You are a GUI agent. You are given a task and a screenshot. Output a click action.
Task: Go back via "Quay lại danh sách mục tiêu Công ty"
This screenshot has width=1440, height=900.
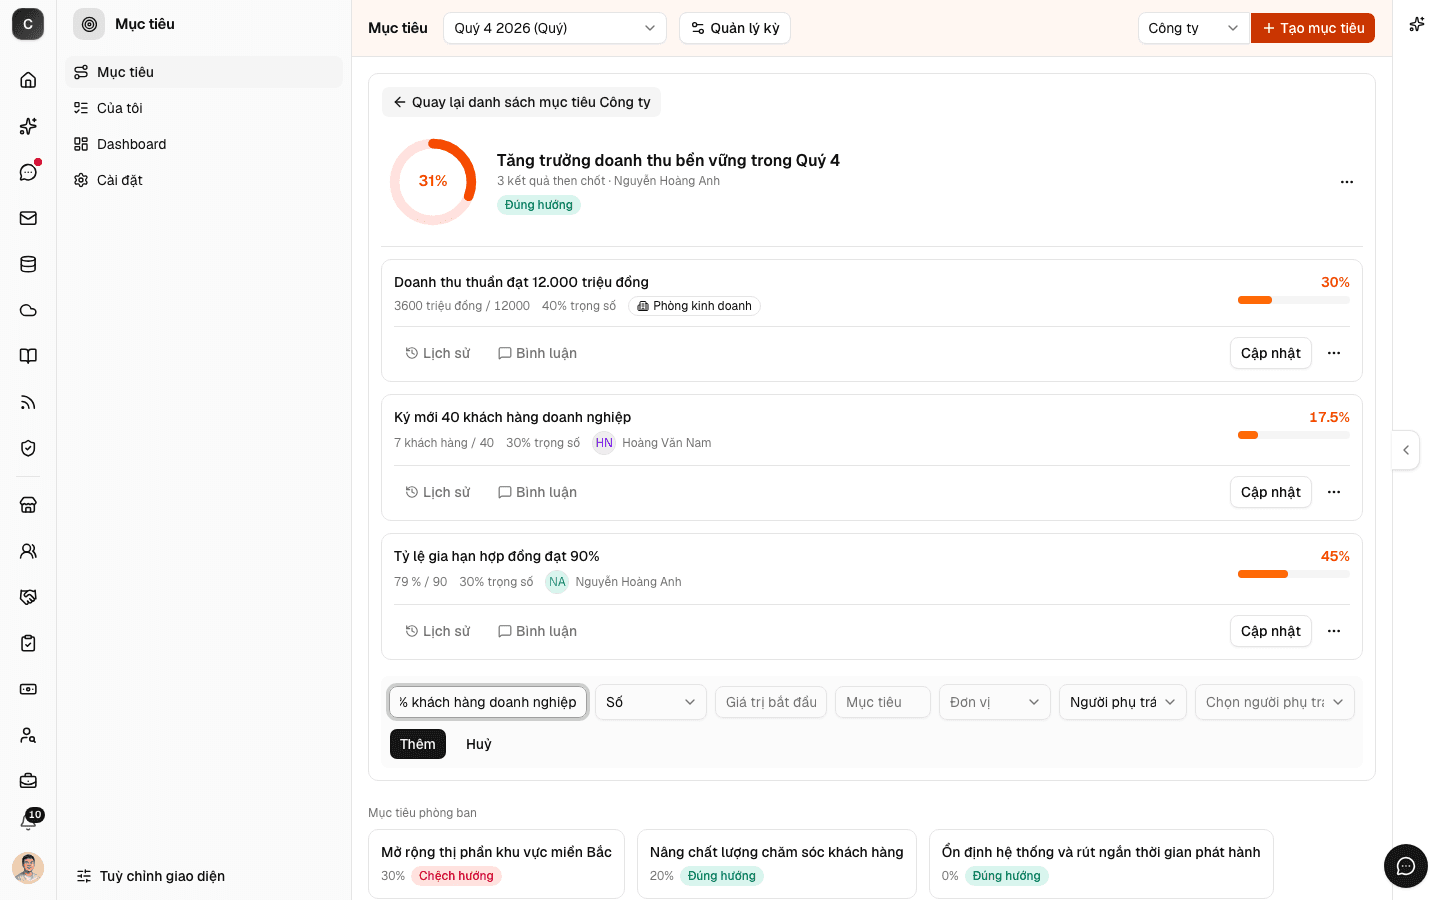(x=521, y=102)
